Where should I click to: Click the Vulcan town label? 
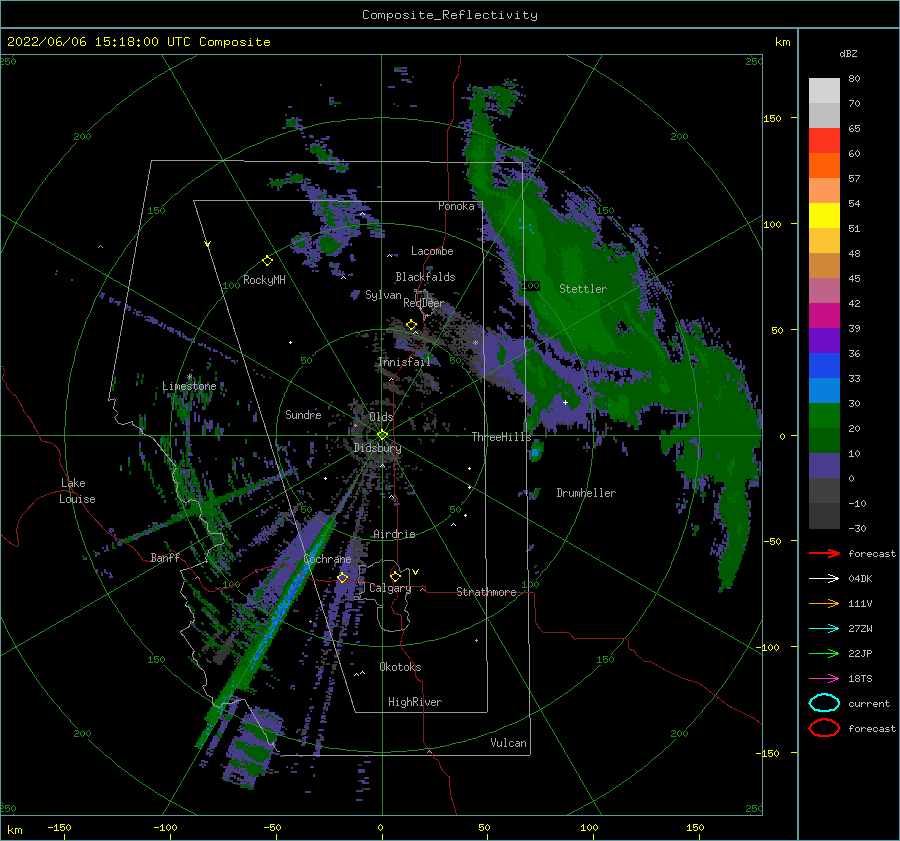[x=509, y=743]
